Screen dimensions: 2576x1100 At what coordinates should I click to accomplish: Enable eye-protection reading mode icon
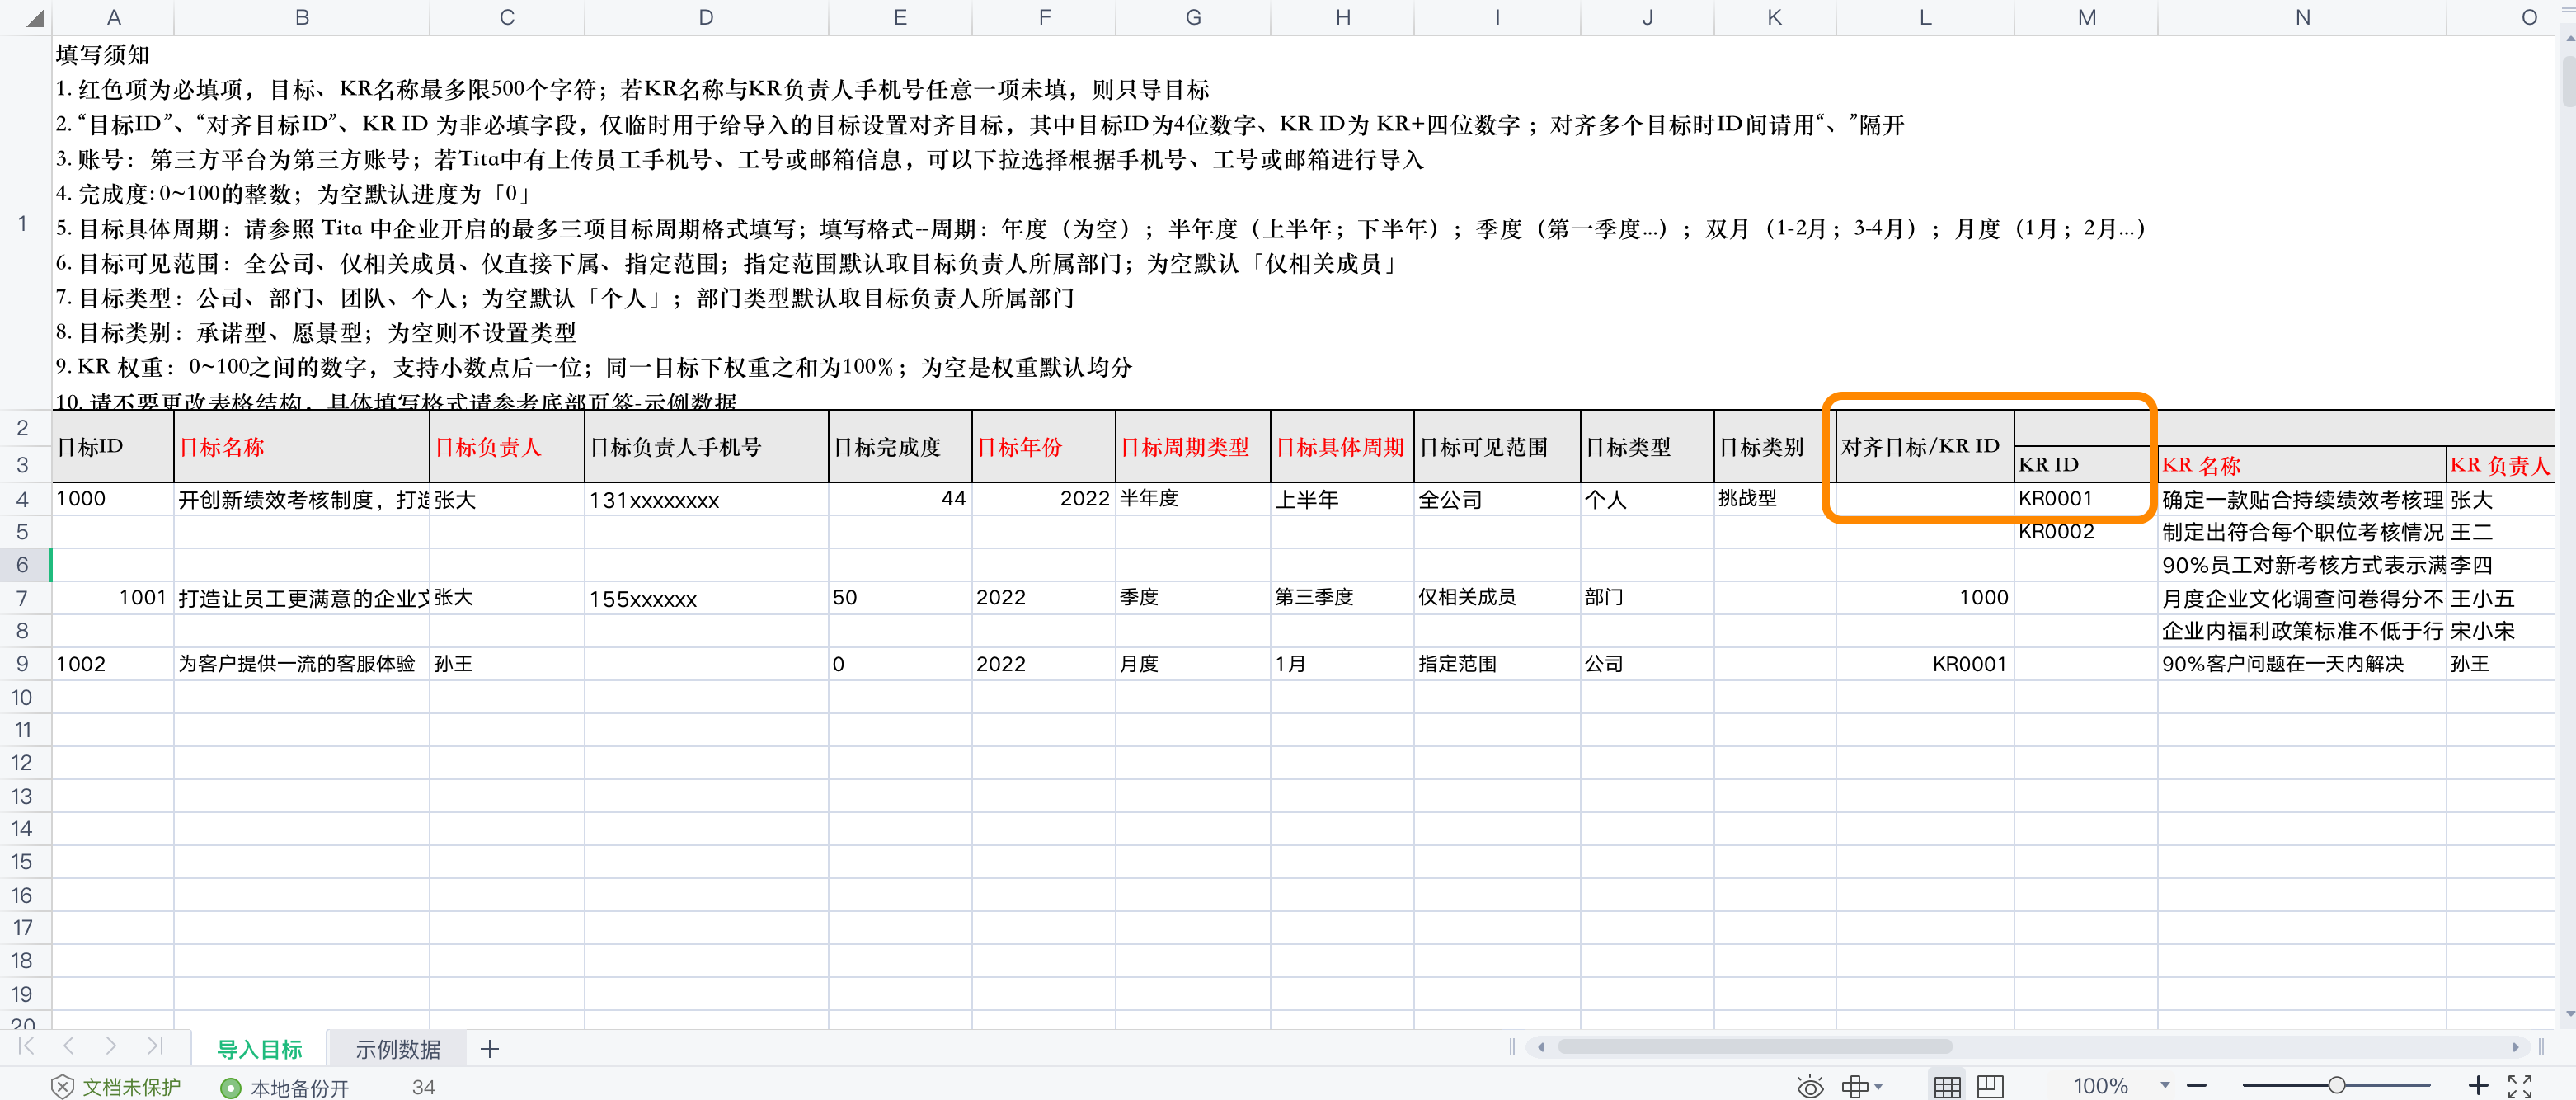[1810, 1086]
